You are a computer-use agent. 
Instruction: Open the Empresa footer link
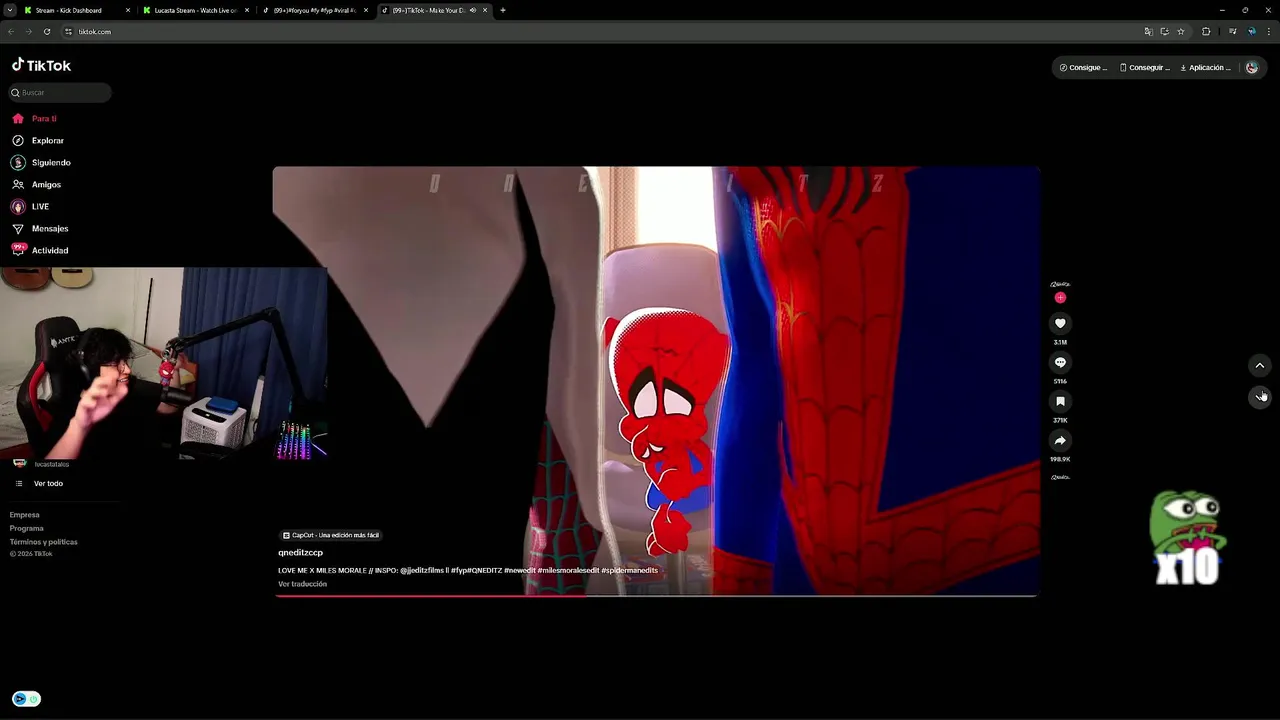pos(25,515)
